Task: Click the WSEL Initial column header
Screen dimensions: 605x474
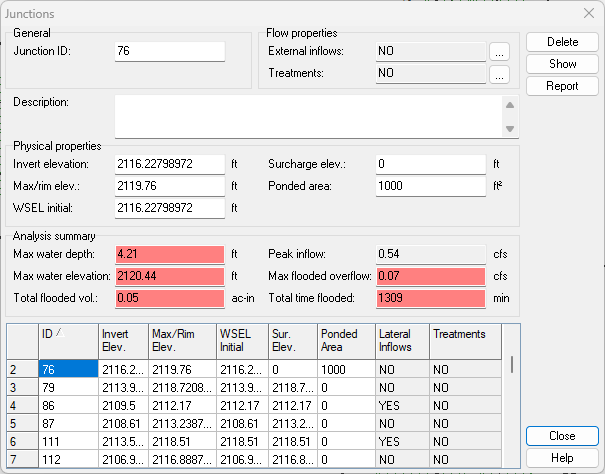Action: click(x=242, y=342)
